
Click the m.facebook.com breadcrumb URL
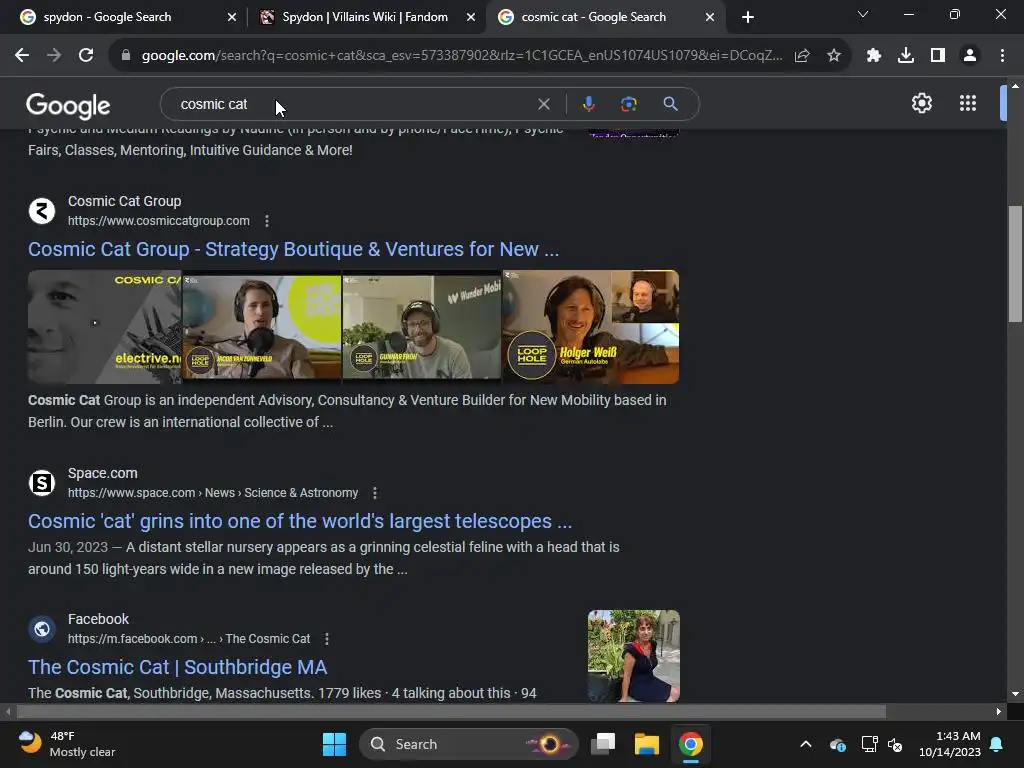[x=189, y=639]
